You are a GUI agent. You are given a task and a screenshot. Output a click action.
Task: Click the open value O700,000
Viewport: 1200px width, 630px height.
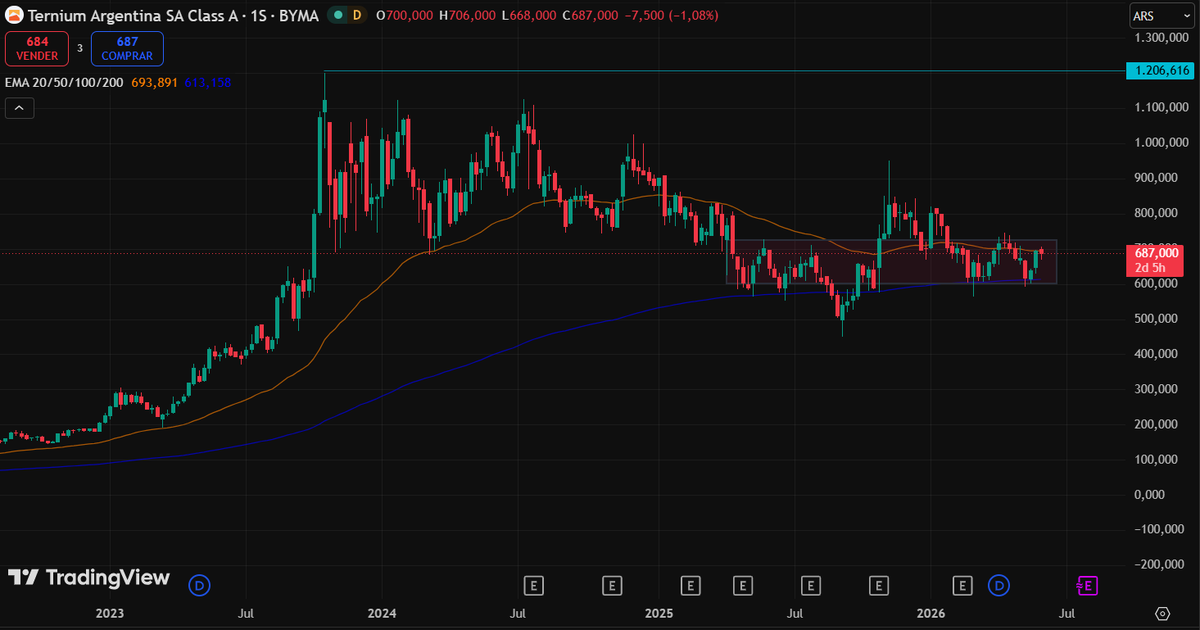[403, 15]
